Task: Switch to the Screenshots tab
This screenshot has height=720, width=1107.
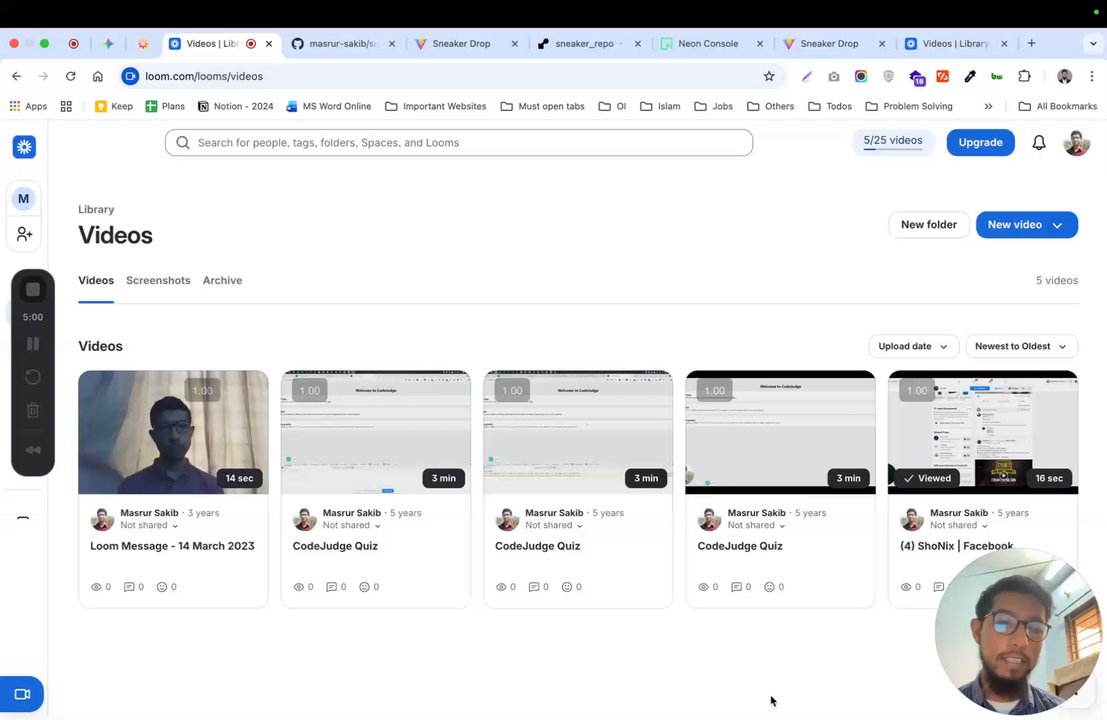Action: coord(158,280)
